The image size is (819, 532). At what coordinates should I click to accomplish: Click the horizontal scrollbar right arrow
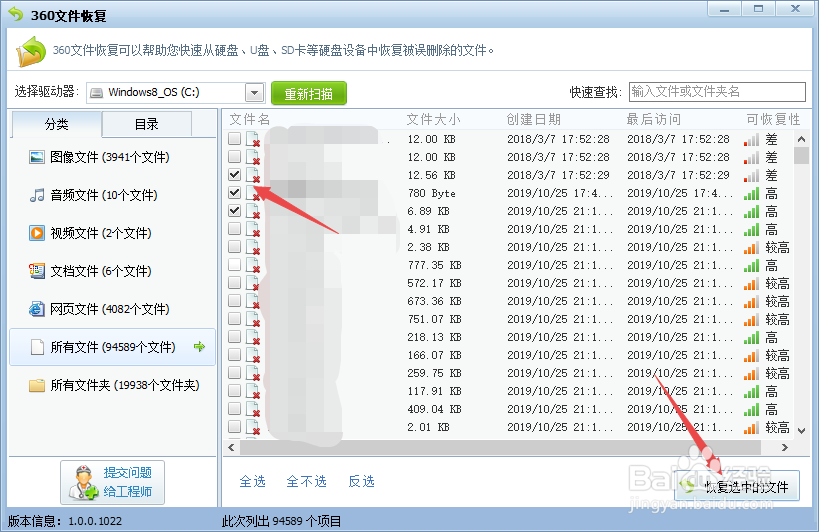click(785, 447)
